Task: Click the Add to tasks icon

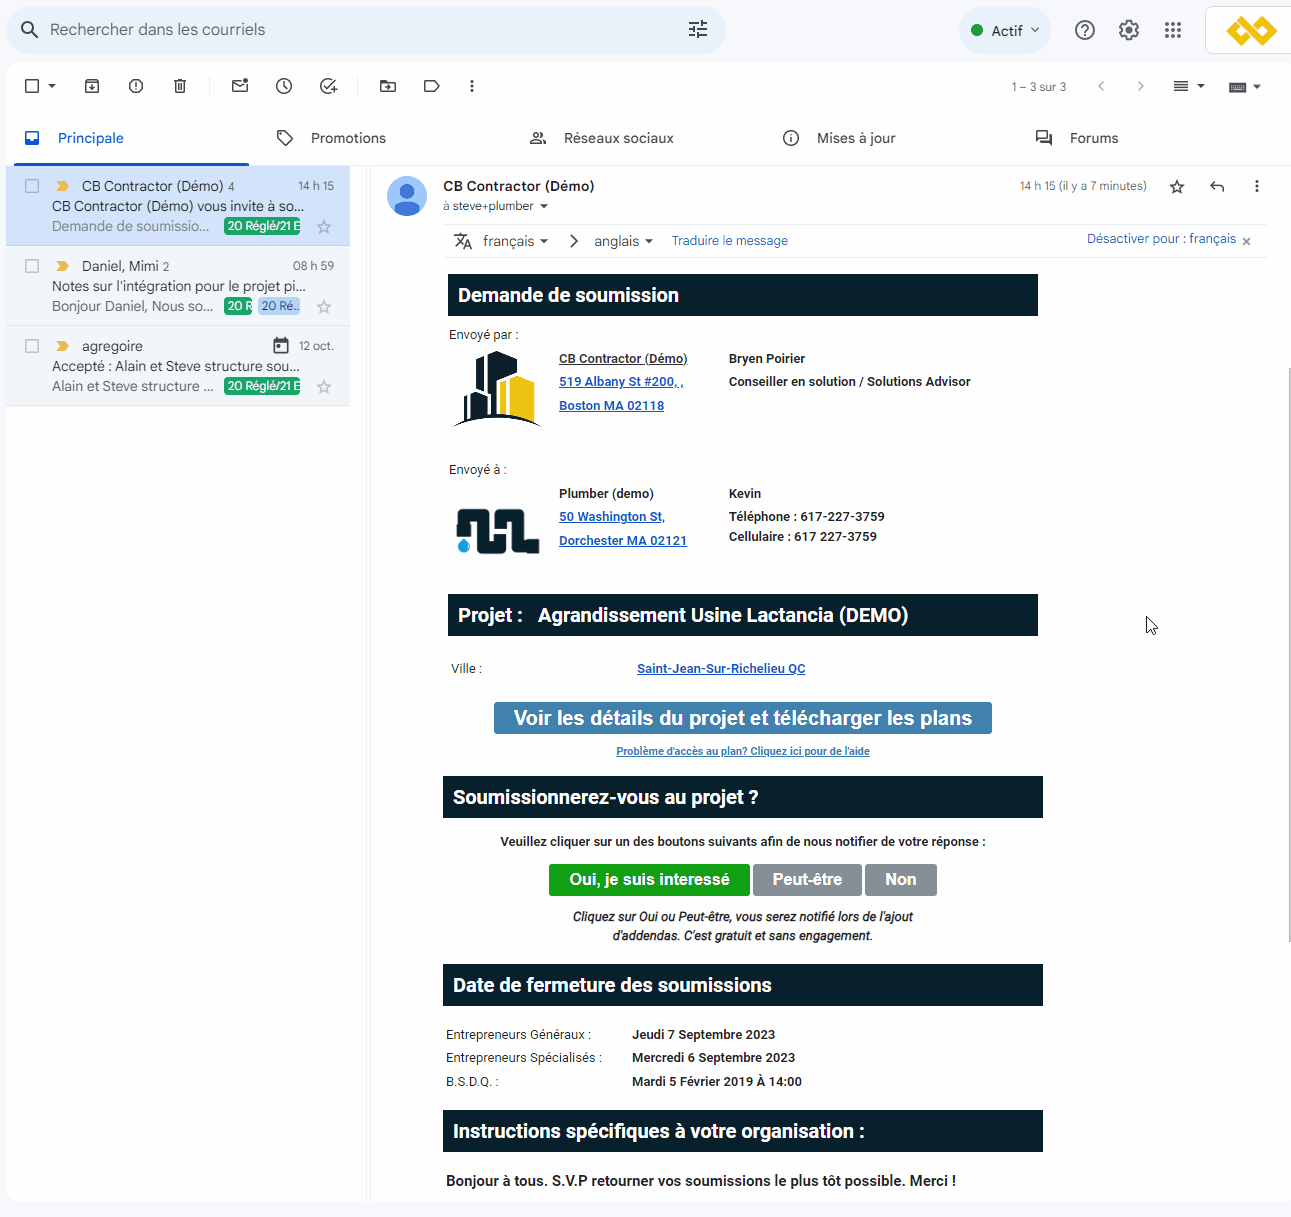Action: (x=328, y=86)
